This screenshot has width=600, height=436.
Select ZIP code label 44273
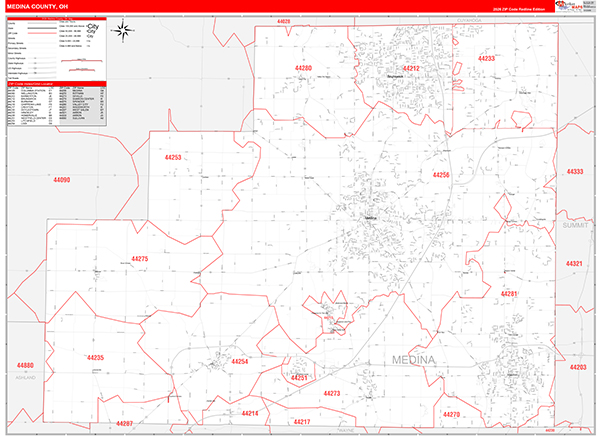tap(332, 393)
